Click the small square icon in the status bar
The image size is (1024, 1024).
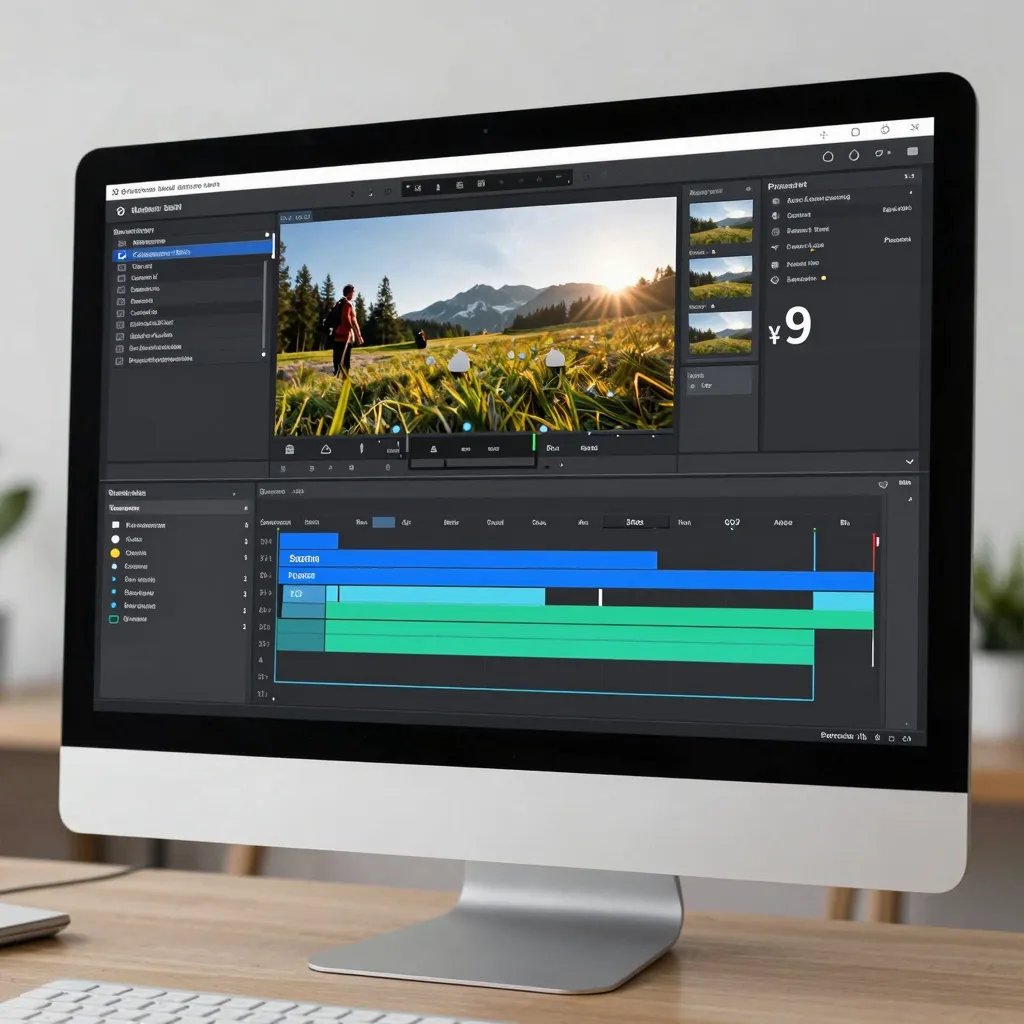pyautogui.click(x=891, y=739)
